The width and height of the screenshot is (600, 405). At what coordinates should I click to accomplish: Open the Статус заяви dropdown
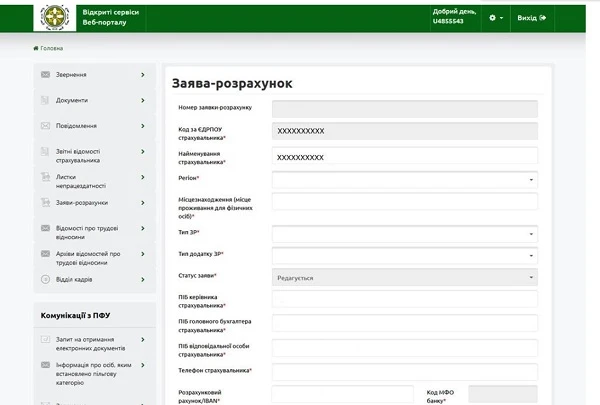click(404, 277)
